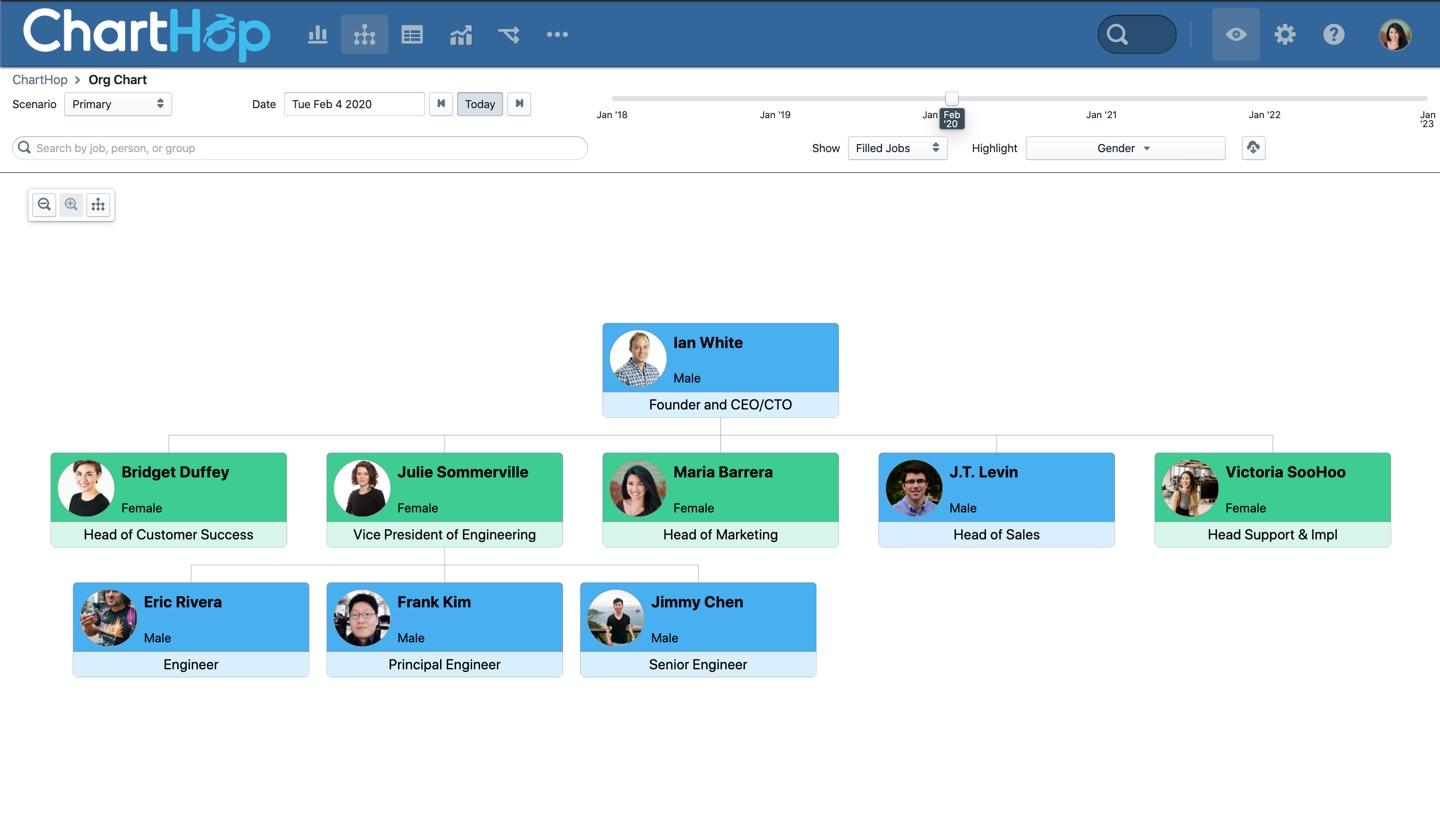Click the search by job or person field

pyautogui.click(x=300, y=148)
